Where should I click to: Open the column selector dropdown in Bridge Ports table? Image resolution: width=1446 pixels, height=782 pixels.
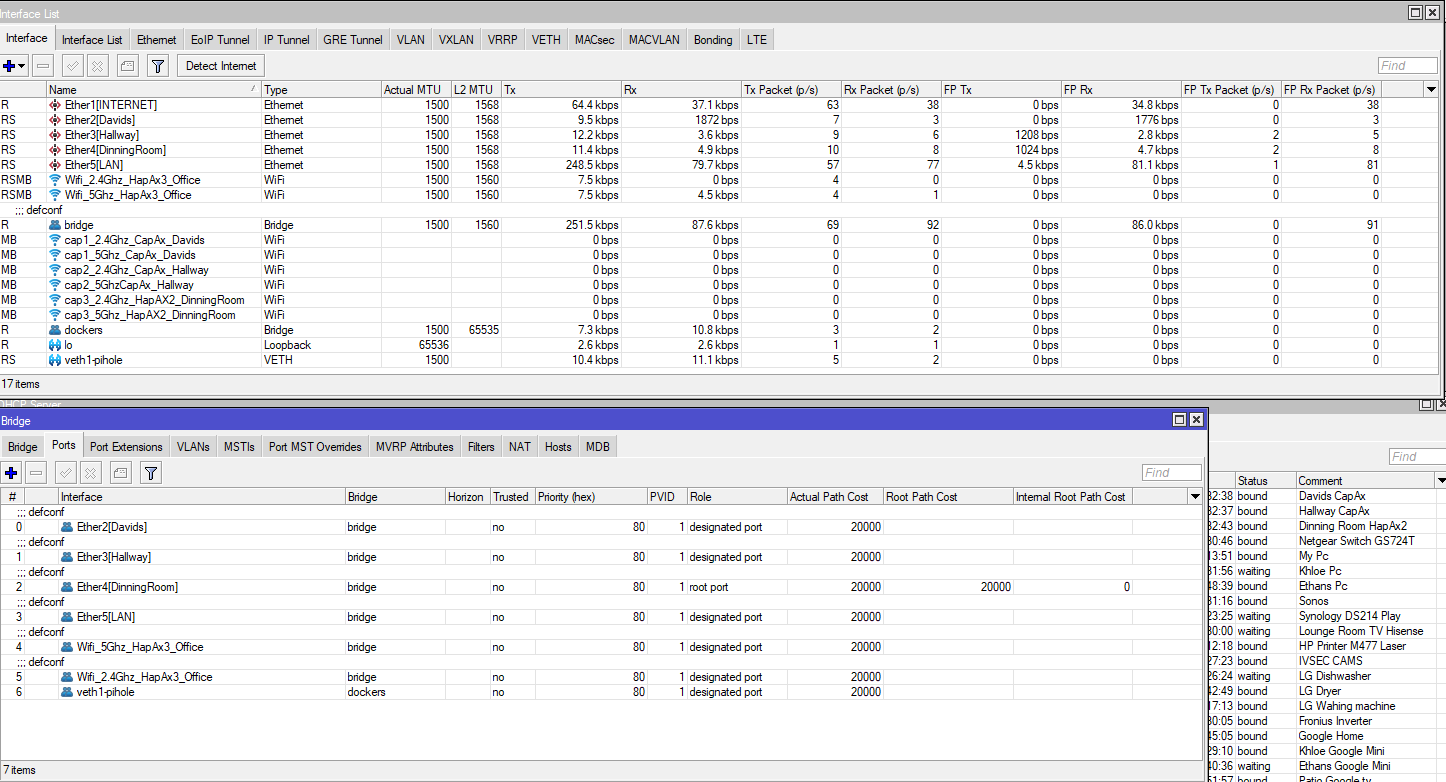[x=1194, y=497]
